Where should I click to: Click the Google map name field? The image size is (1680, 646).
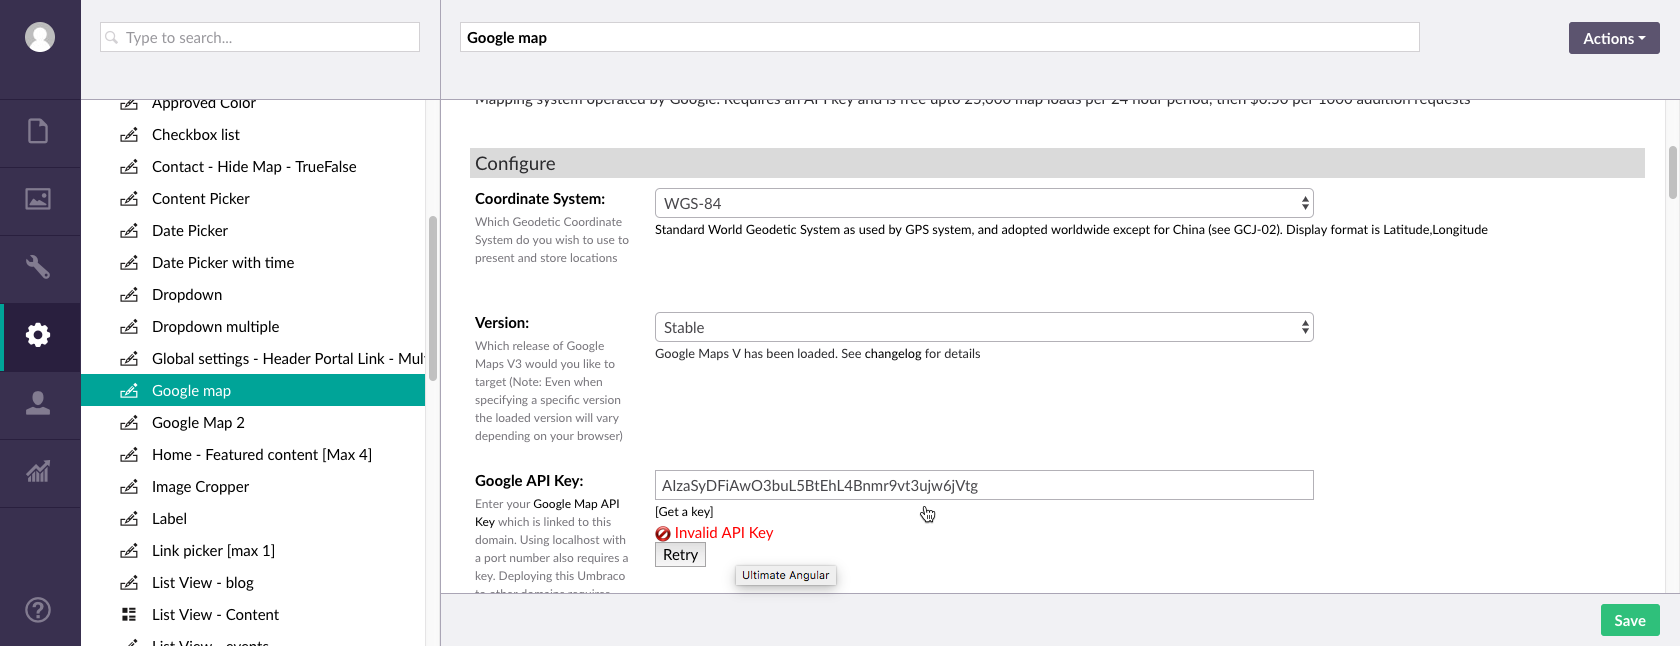(940, 37)
